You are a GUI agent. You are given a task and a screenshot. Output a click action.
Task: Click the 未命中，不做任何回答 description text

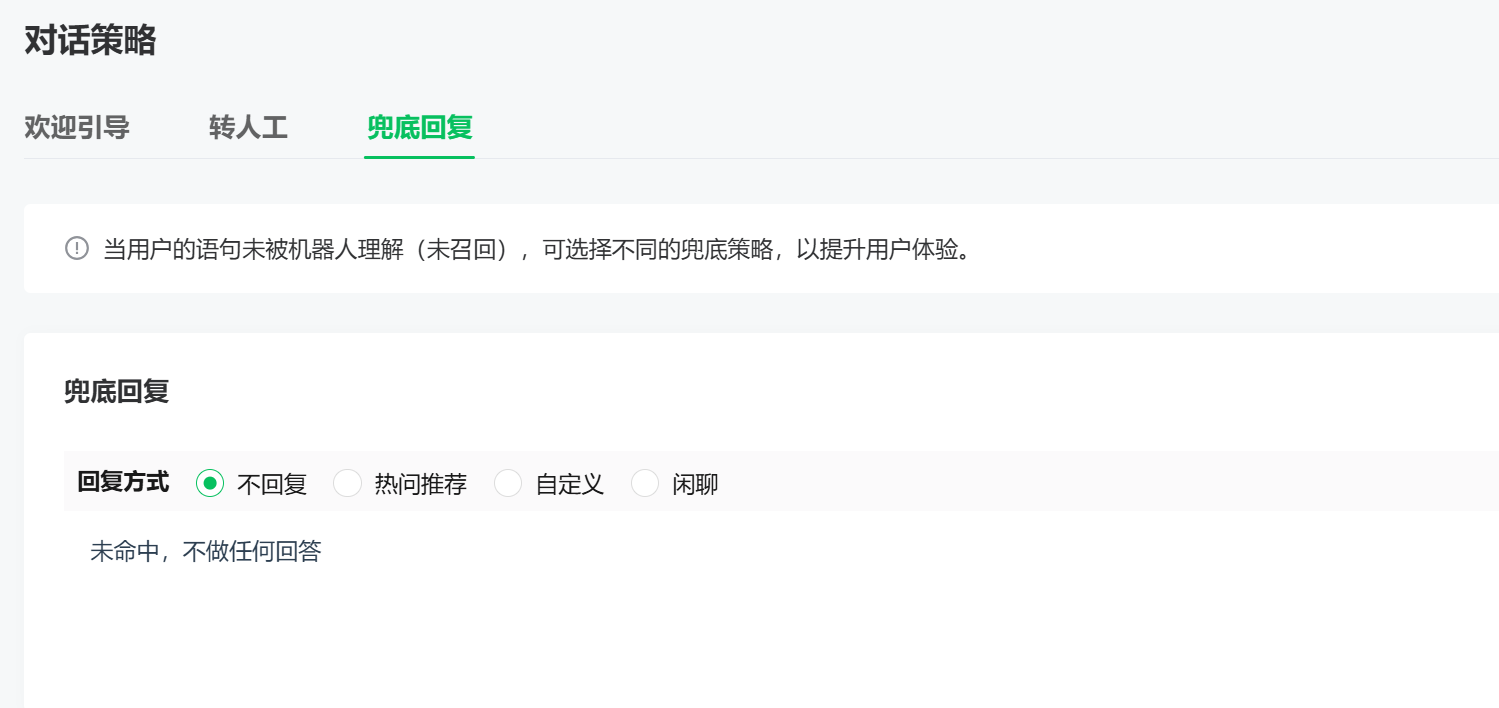206,551
